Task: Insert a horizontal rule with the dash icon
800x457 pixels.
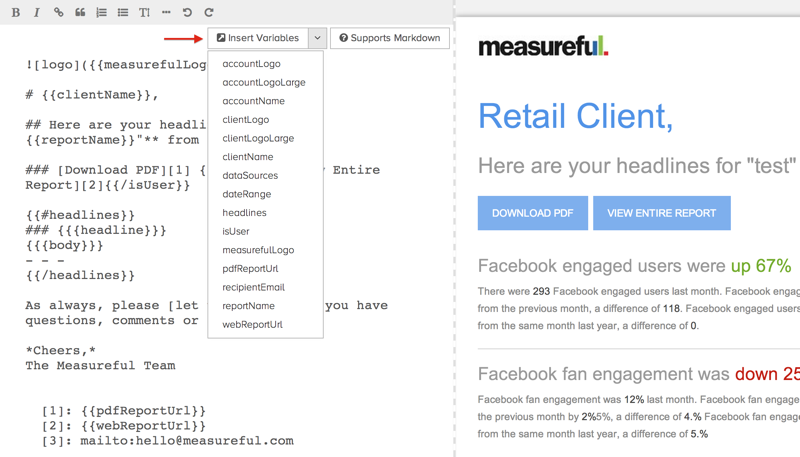Action: [166, 13]
